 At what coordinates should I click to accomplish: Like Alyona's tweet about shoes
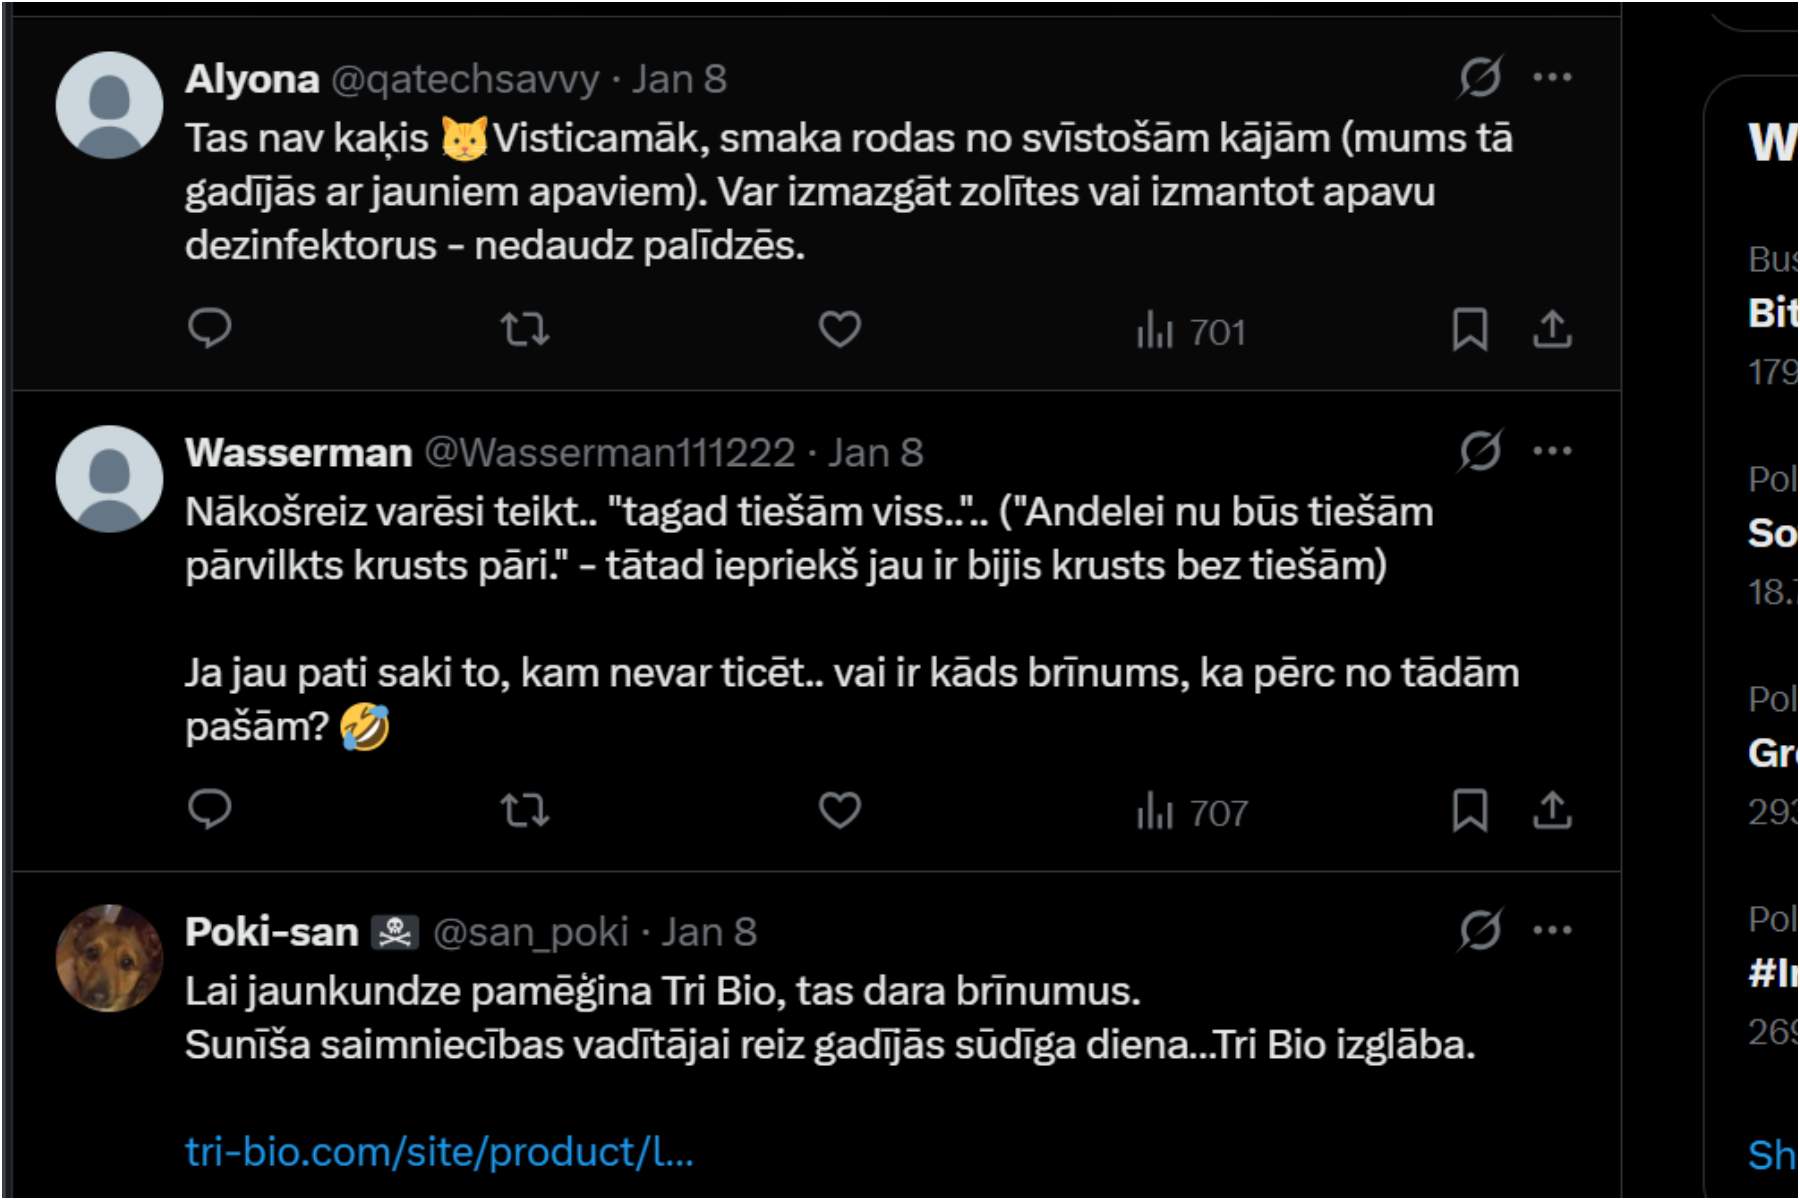(839, 328)
